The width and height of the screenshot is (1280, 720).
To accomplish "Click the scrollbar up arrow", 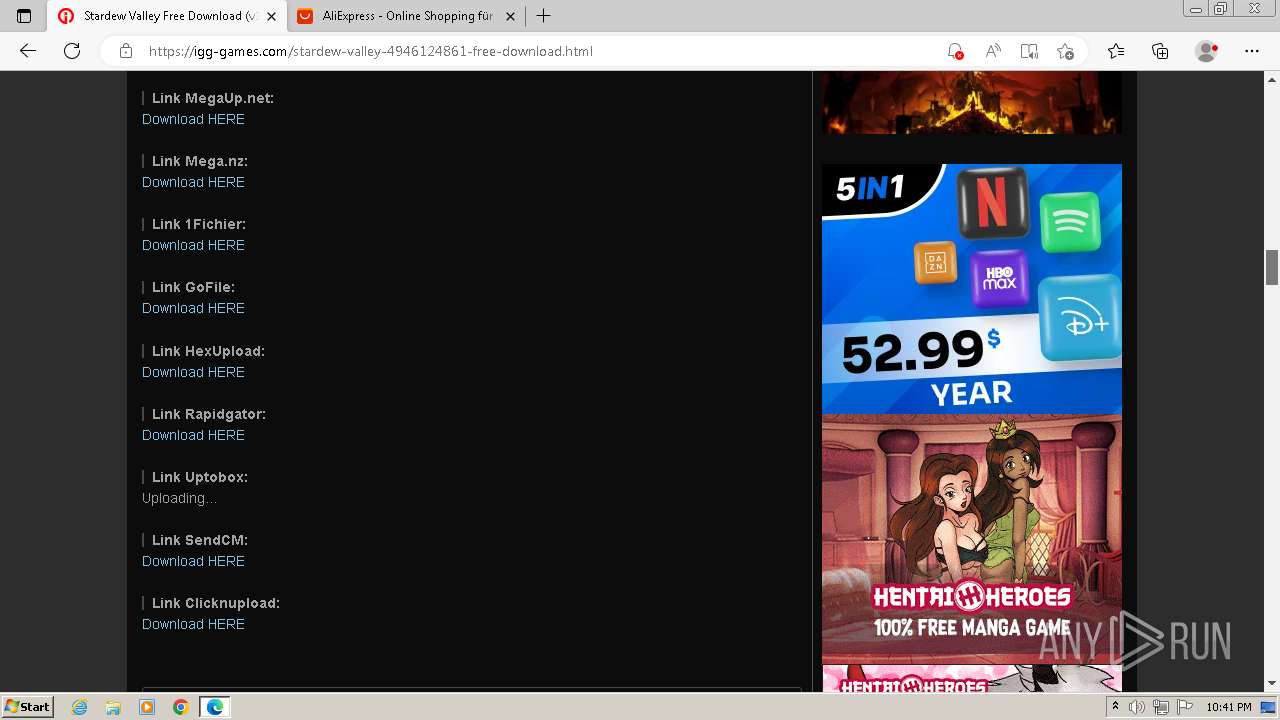I will (x=1272, y=78).
